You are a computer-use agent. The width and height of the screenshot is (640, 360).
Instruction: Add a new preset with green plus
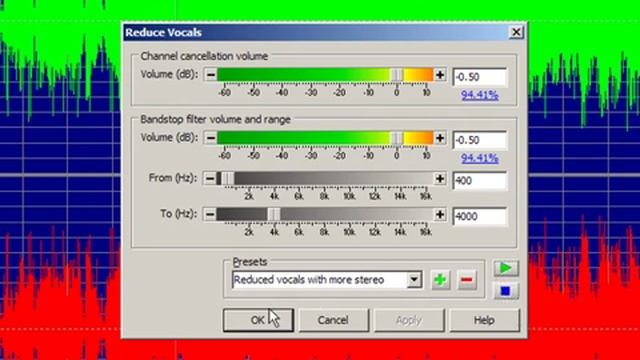coord(440,280)
